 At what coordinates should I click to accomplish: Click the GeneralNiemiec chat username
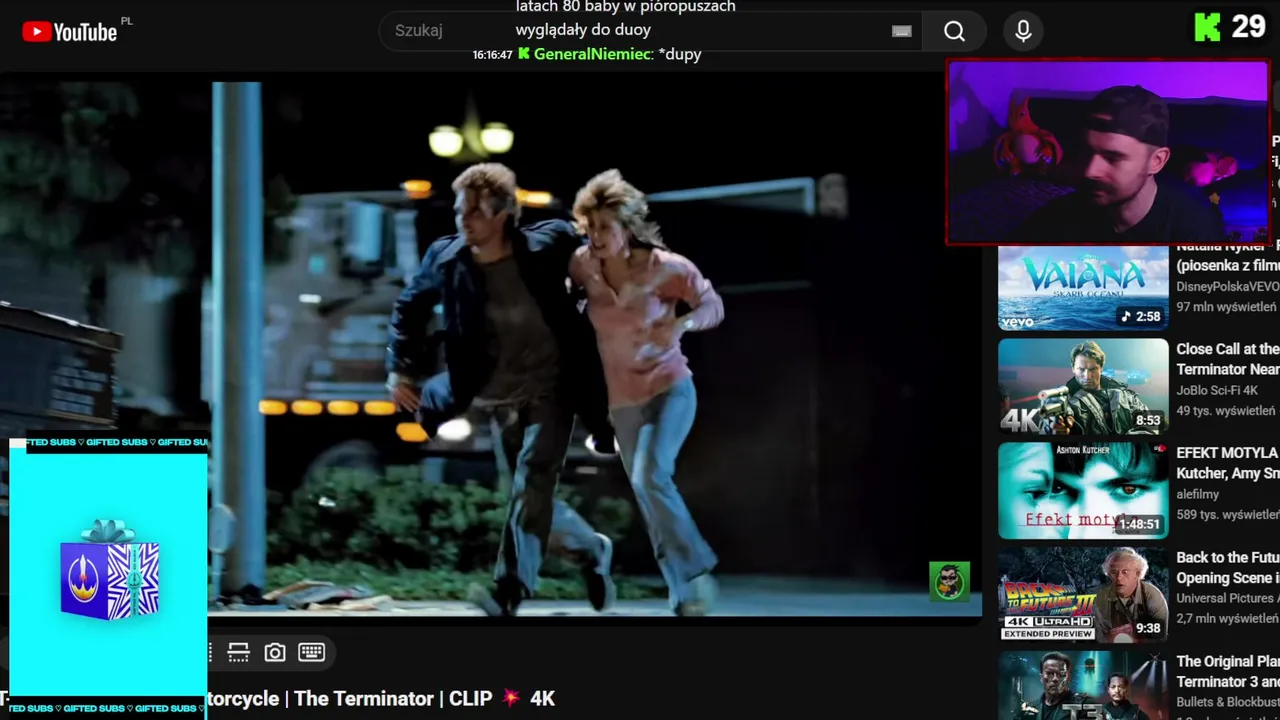pyautogui.click(x=592, y=54)
